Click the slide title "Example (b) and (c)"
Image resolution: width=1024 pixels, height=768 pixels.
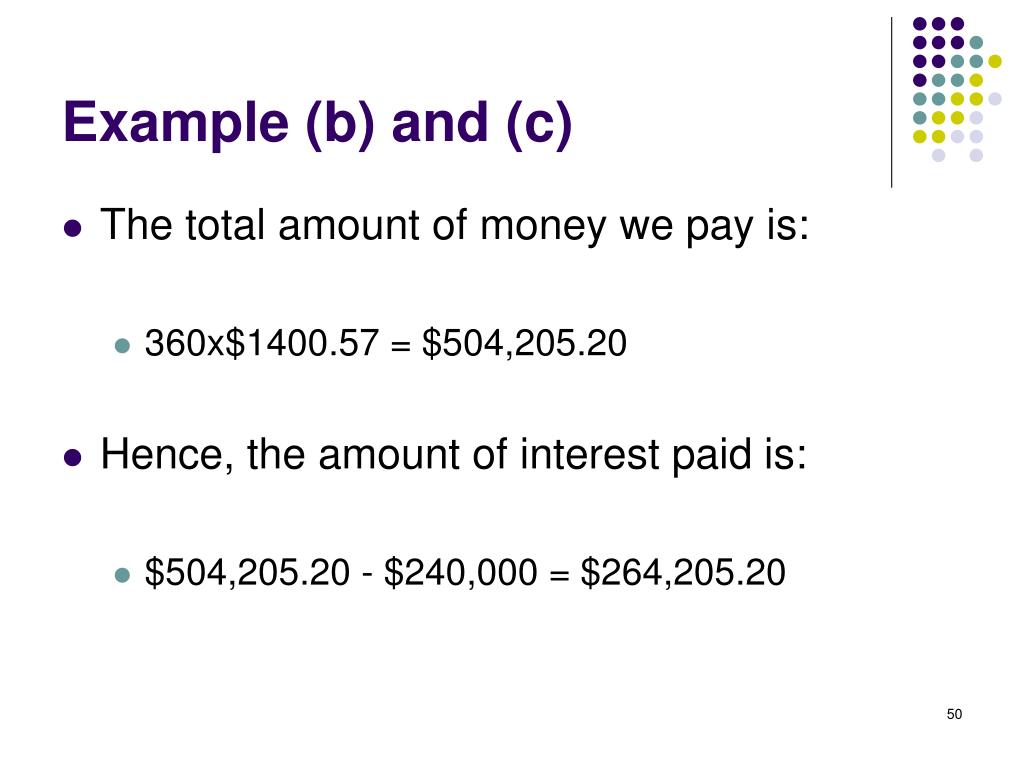tap(317, 123)
